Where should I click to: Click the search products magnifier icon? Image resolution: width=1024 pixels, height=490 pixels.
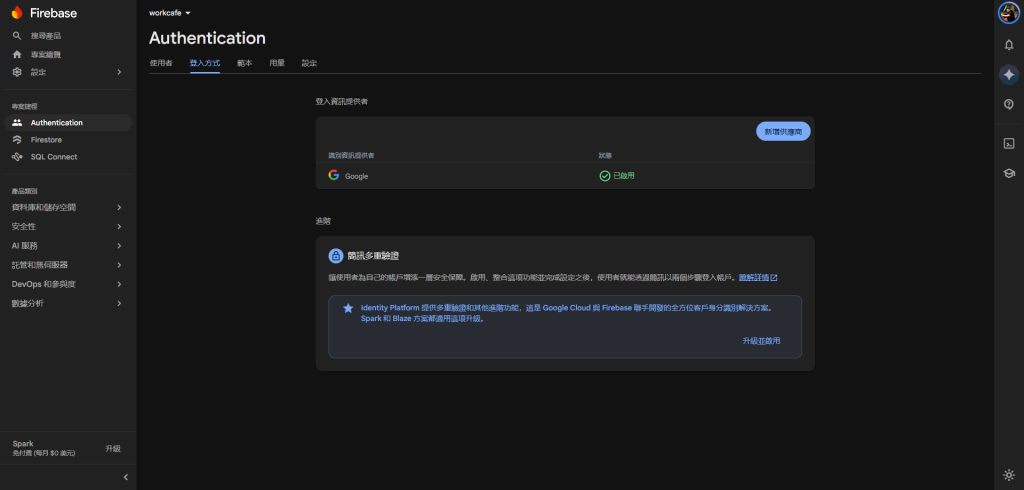click(x=17, y=36)
